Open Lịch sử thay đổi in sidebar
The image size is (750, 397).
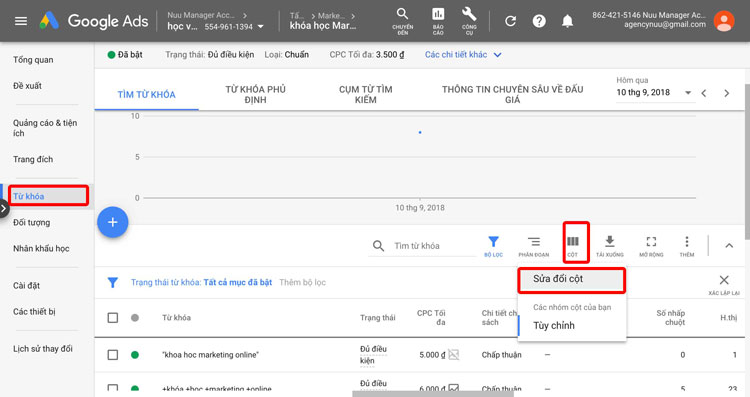coord(43,349)
